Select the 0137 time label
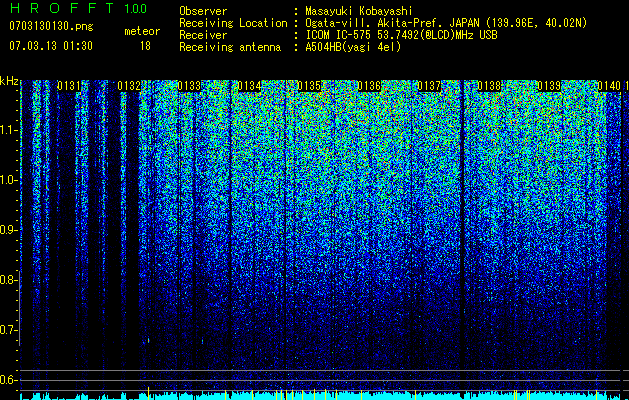 pyautogui.click(x=429, y=86)
